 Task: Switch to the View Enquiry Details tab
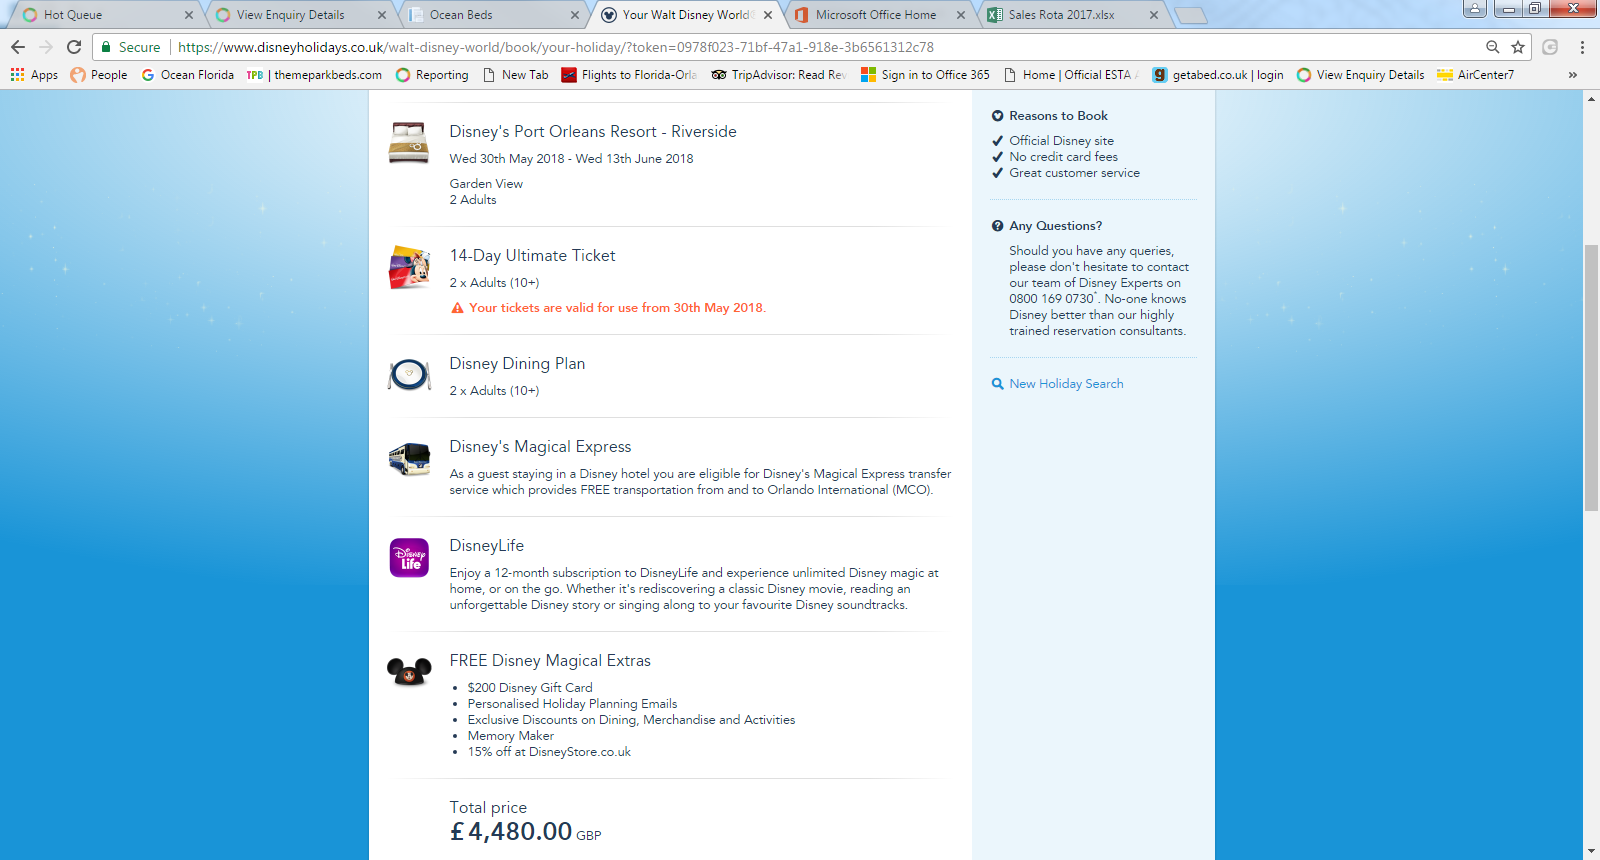(298, 15)
